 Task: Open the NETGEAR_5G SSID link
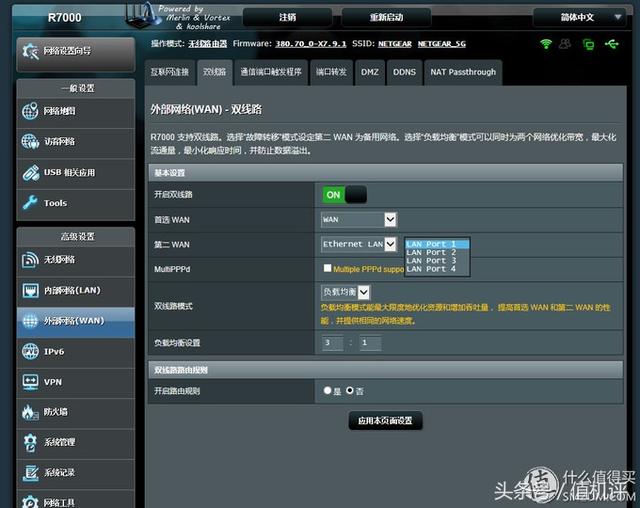point(442,44)
